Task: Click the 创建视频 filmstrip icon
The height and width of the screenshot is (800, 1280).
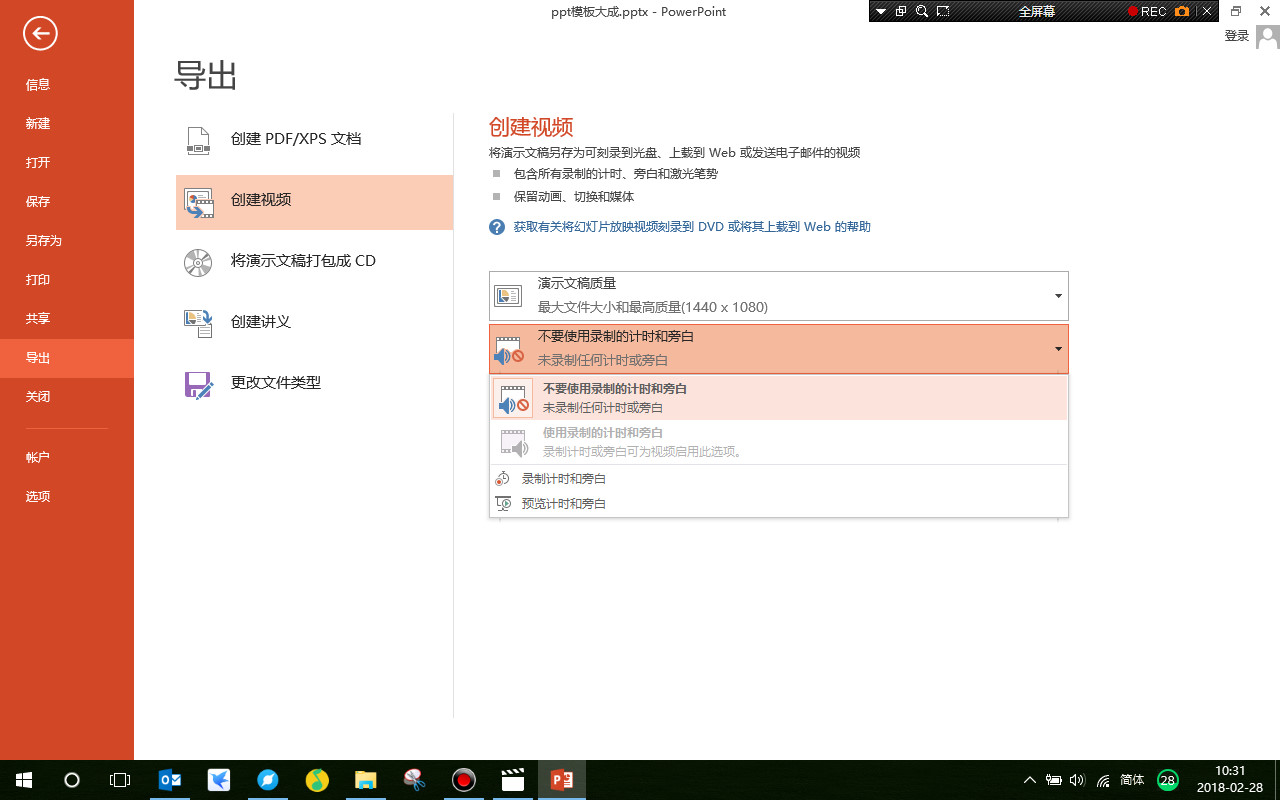Action: click(198, 202)
